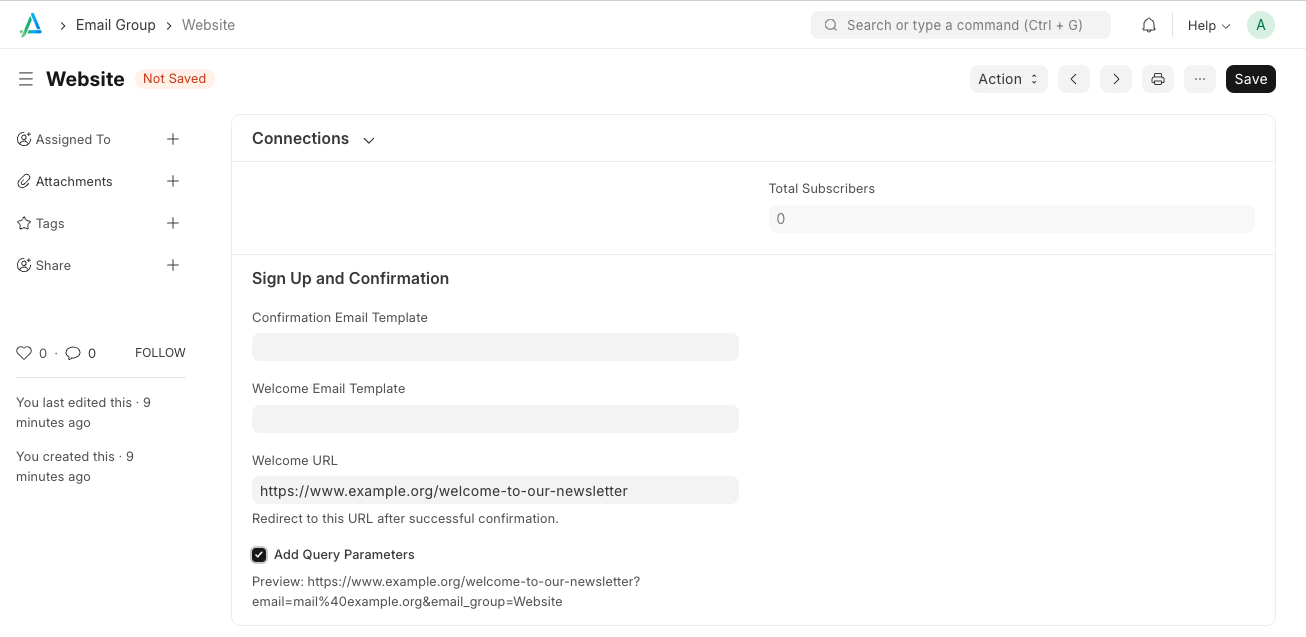
Task: Open the three-dots more menu
Action: pyautogui.click(x=1200, y=79)
